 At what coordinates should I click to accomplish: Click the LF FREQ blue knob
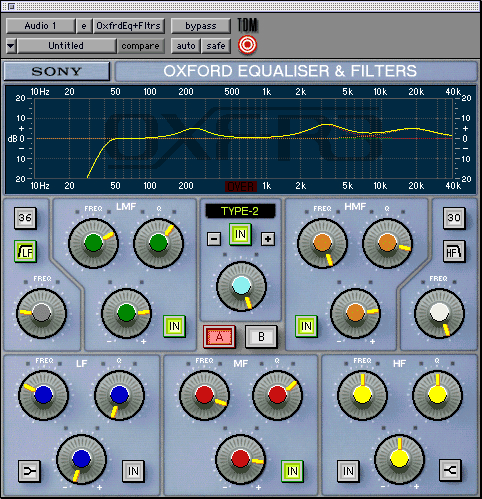click(x=44, y=395)
